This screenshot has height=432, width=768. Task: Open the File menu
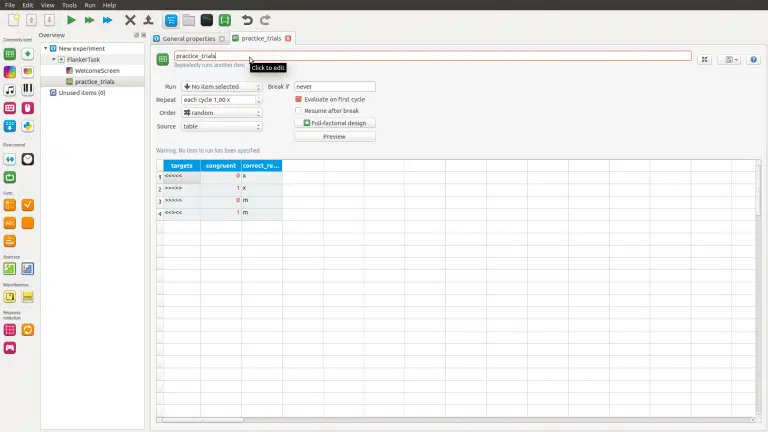click(x=10, y=5)
